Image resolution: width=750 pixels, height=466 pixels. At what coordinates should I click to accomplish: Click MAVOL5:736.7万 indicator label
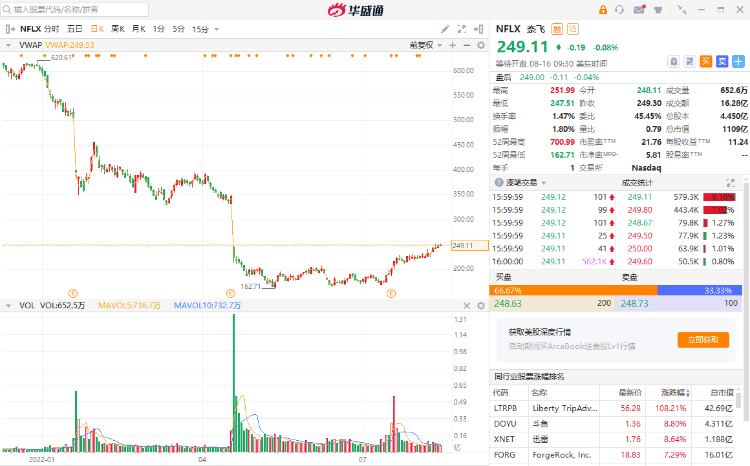click(129, 305)
